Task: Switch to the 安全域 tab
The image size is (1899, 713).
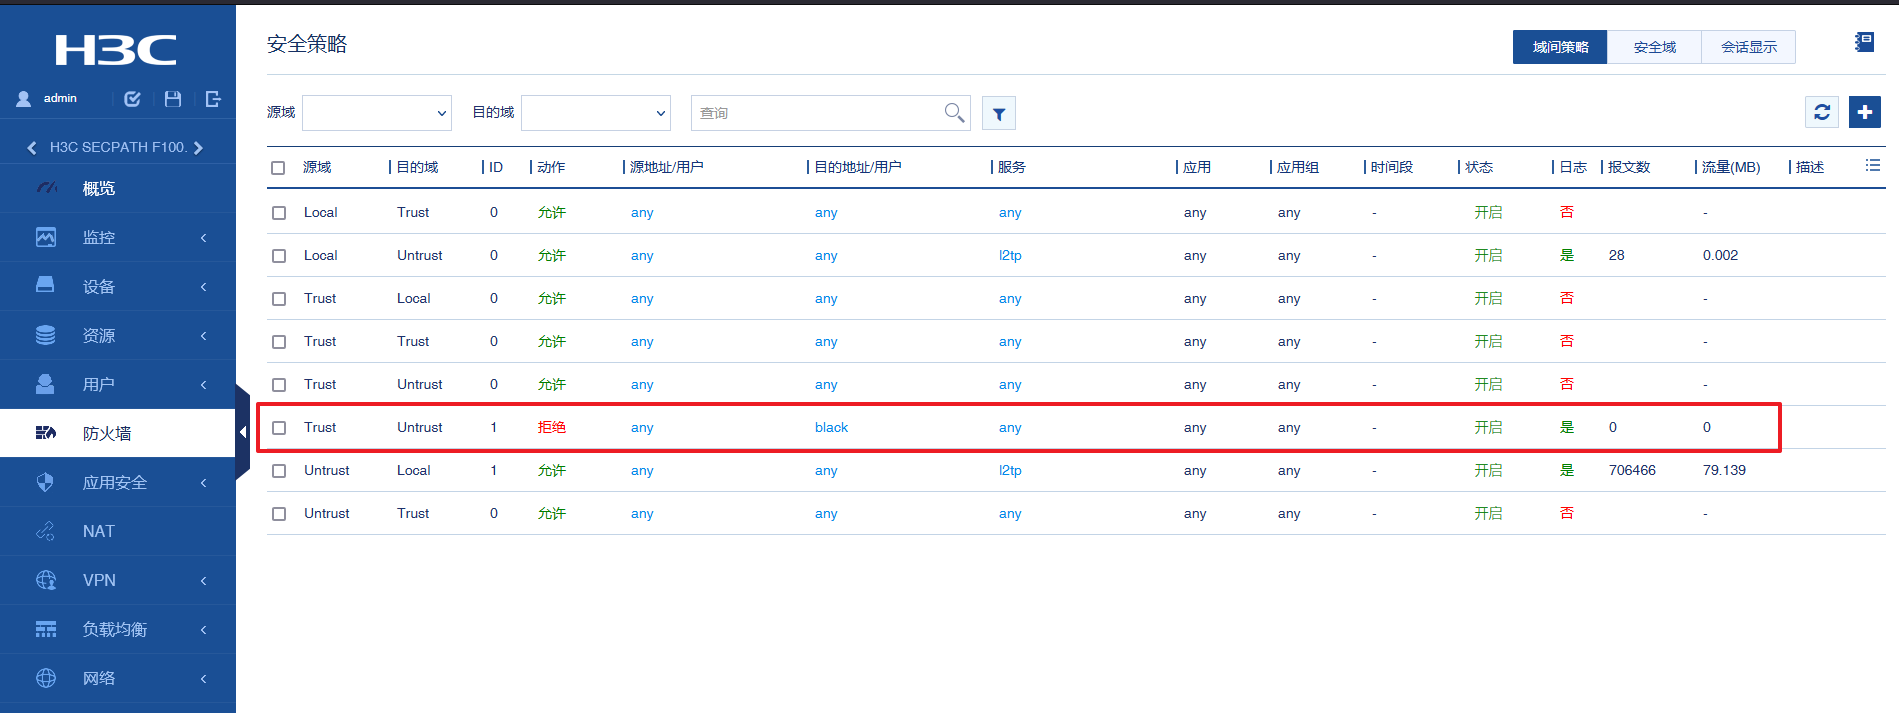Action: [1654, 47]
